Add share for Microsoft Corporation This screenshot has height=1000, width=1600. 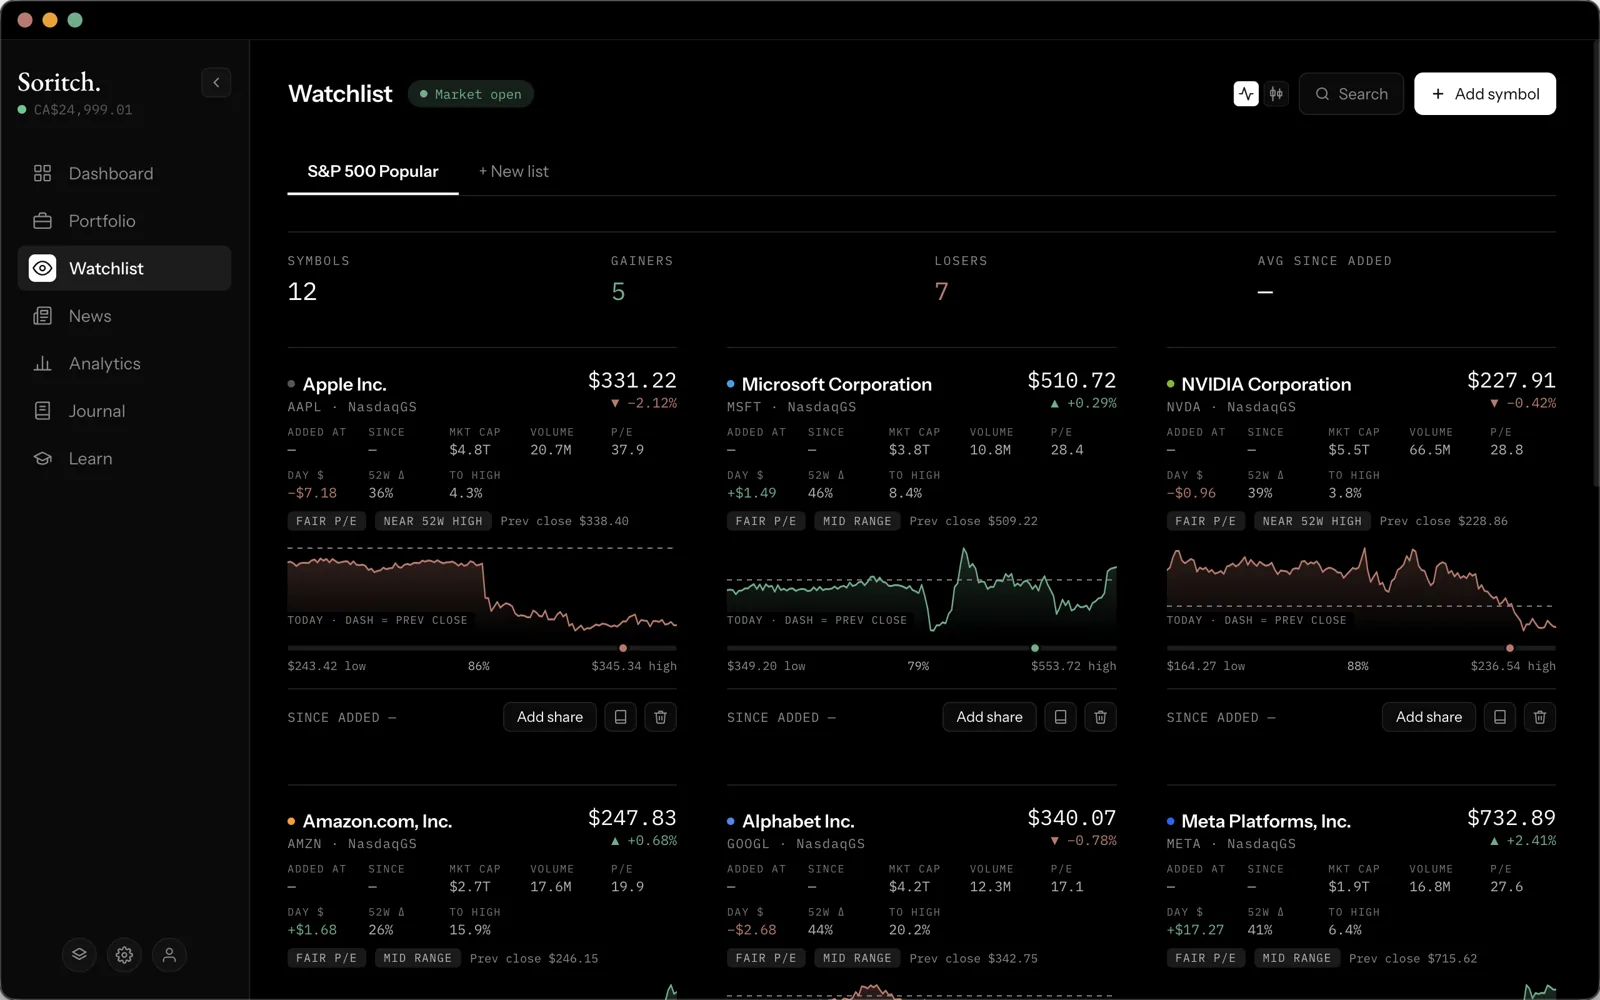(x=990, y=717)
